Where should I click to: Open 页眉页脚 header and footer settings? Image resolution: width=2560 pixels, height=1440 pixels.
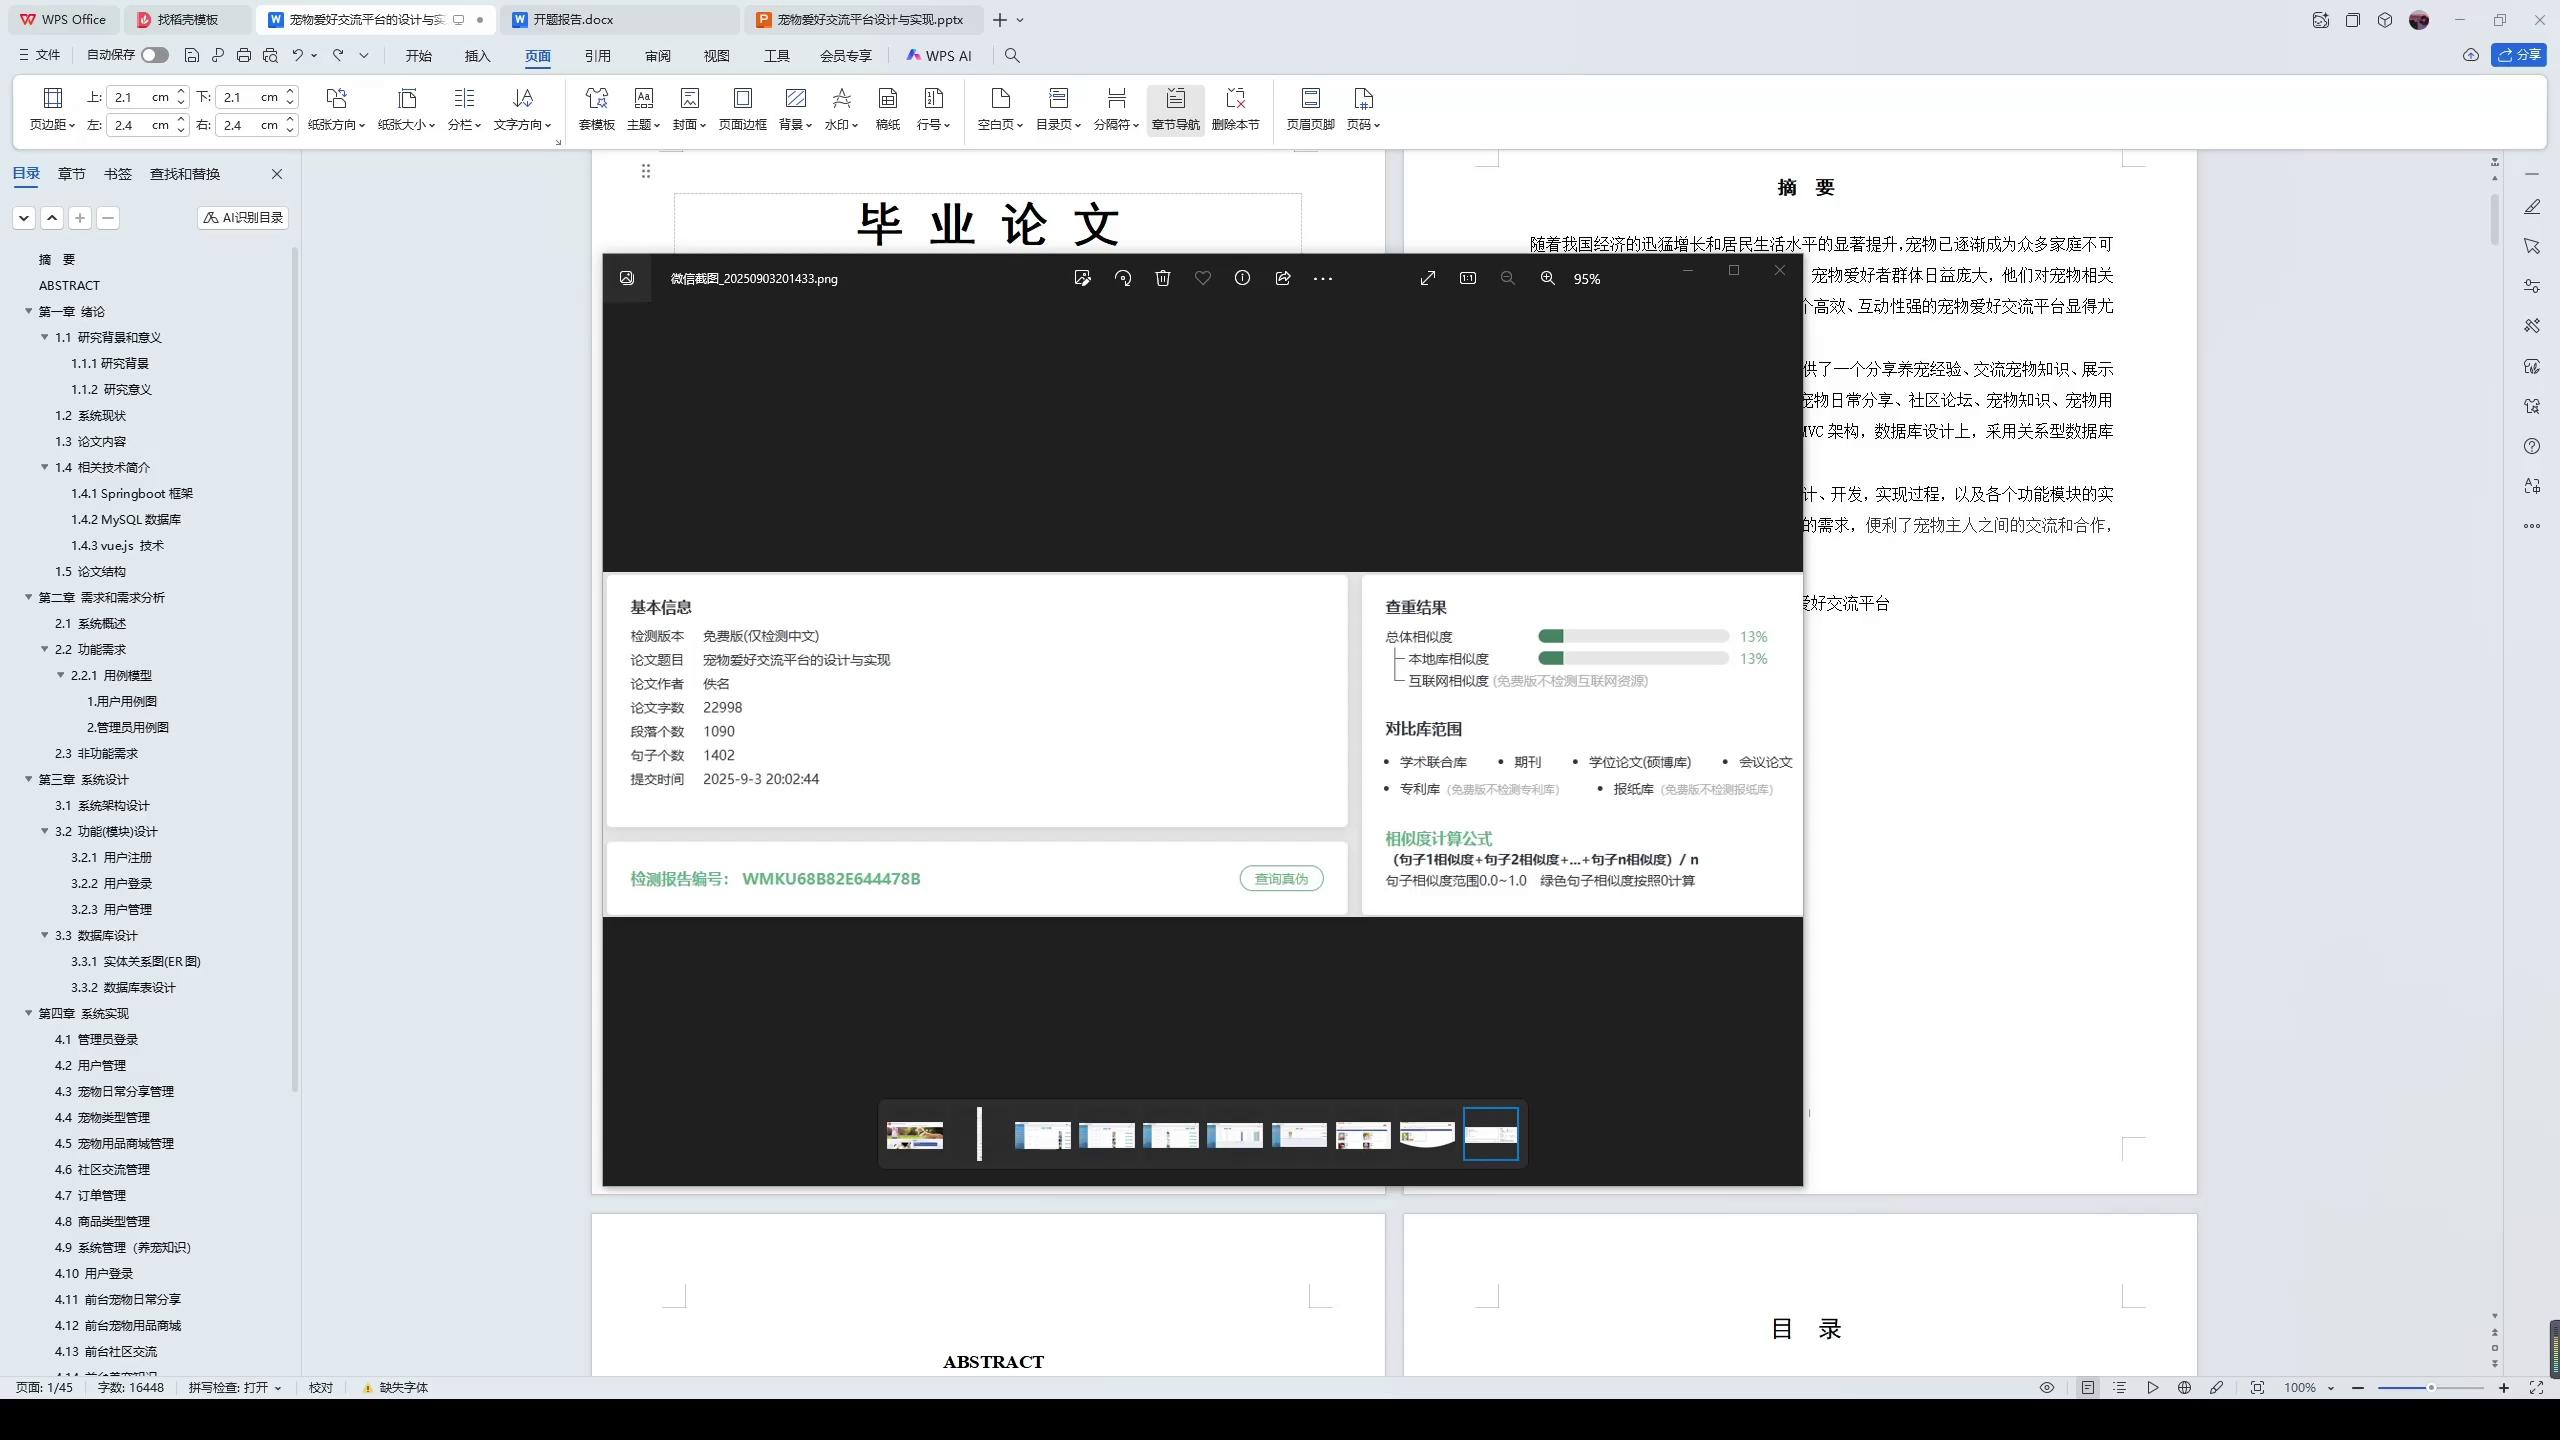[1308, 108]
